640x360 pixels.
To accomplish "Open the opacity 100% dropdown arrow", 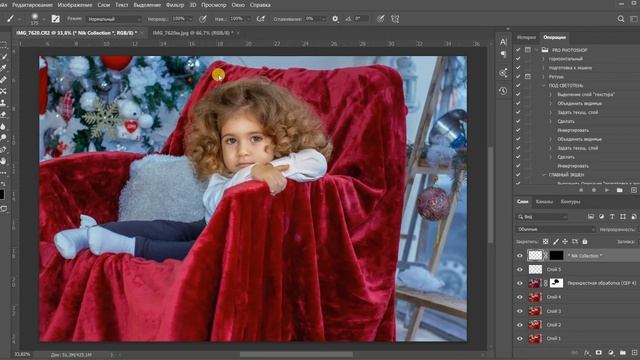I will pyautogui.click(x=190, y=19).
